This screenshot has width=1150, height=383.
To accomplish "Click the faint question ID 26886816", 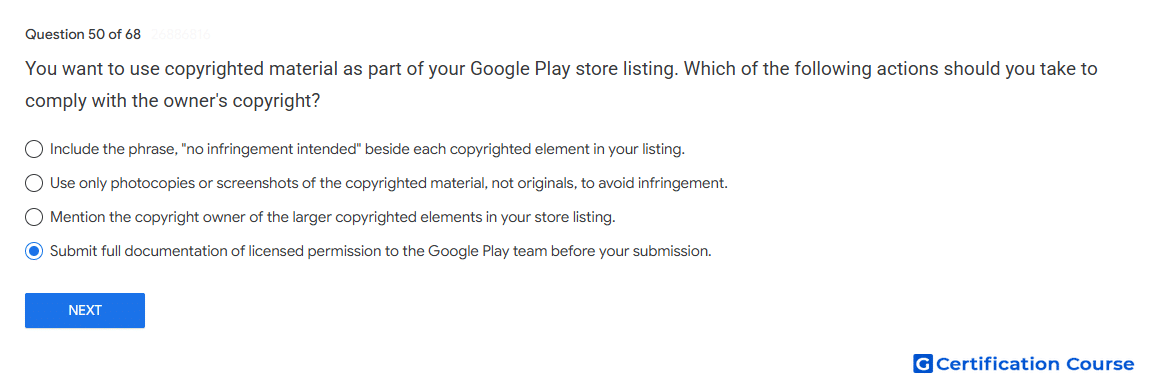I will point(181,34).
